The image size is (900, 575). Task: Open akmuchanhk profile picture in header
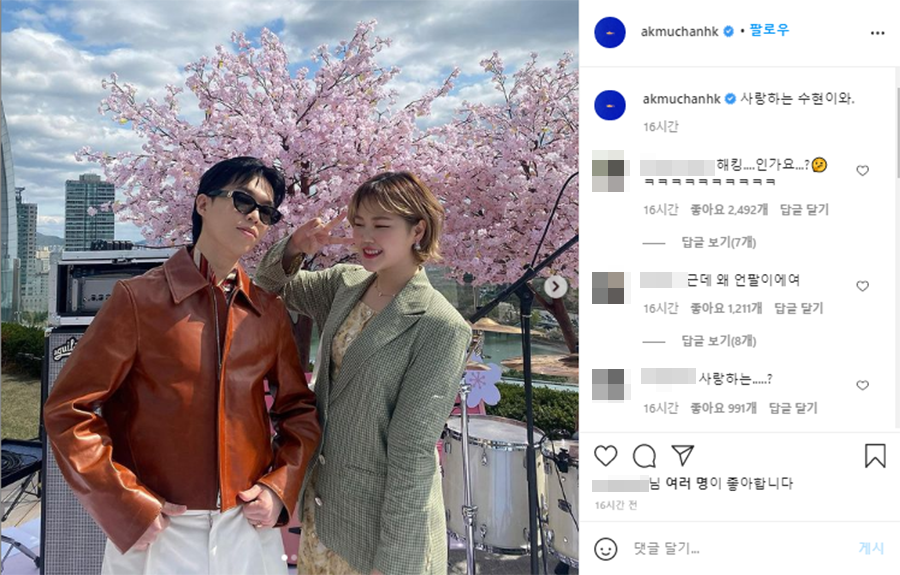pyautogui.click(x=610, y=33)
